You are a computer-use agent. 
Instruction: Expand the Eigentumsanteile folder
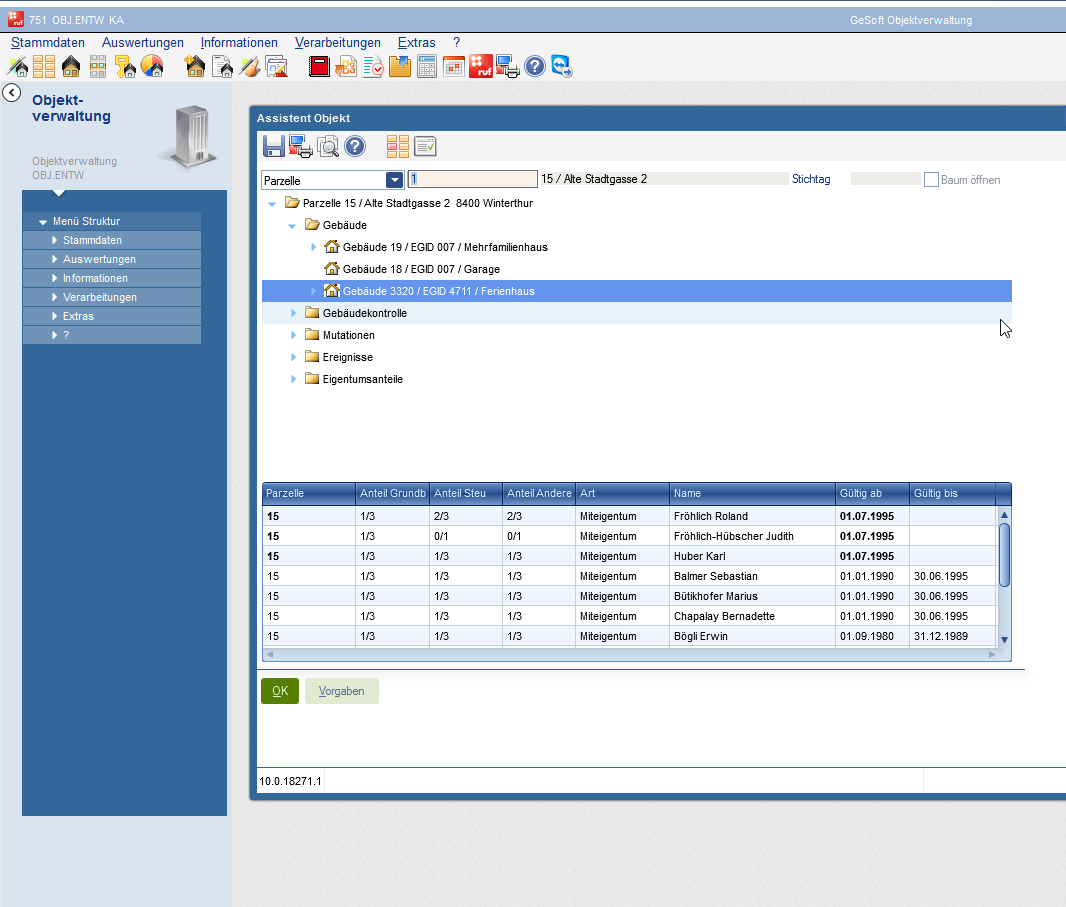294,379
